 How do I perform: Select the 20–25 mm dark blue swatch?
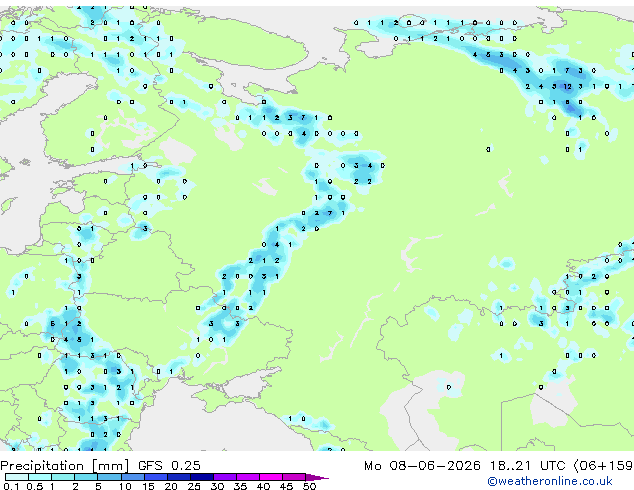click(178, 477)
